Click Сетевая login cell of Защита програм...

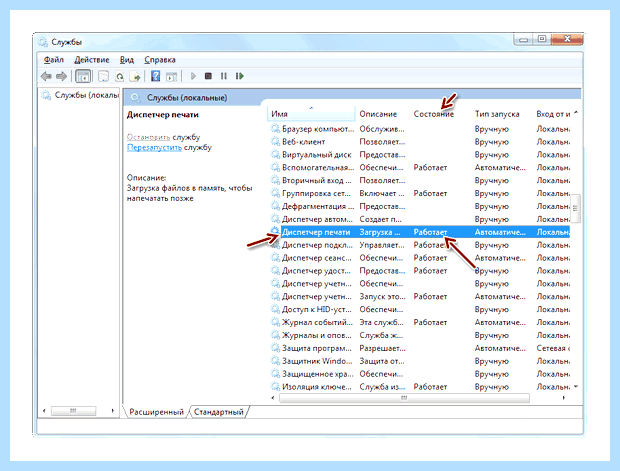point(553,348)
